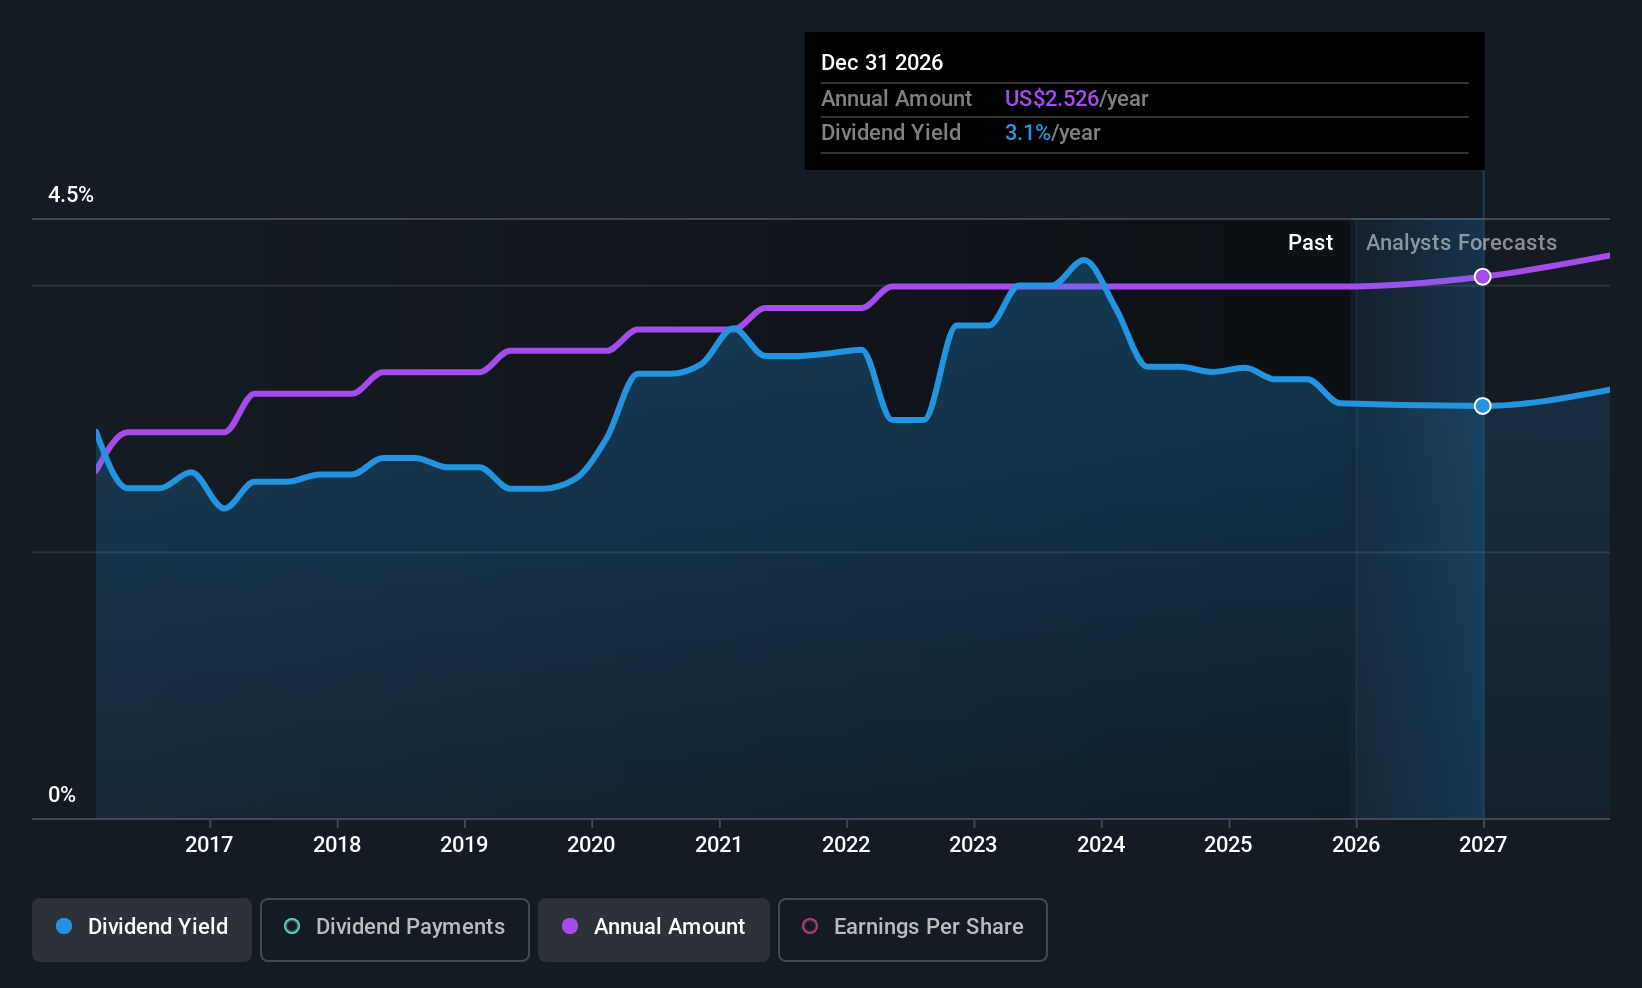Select the blue Dividend Yield marker point

pos(1483,405)
